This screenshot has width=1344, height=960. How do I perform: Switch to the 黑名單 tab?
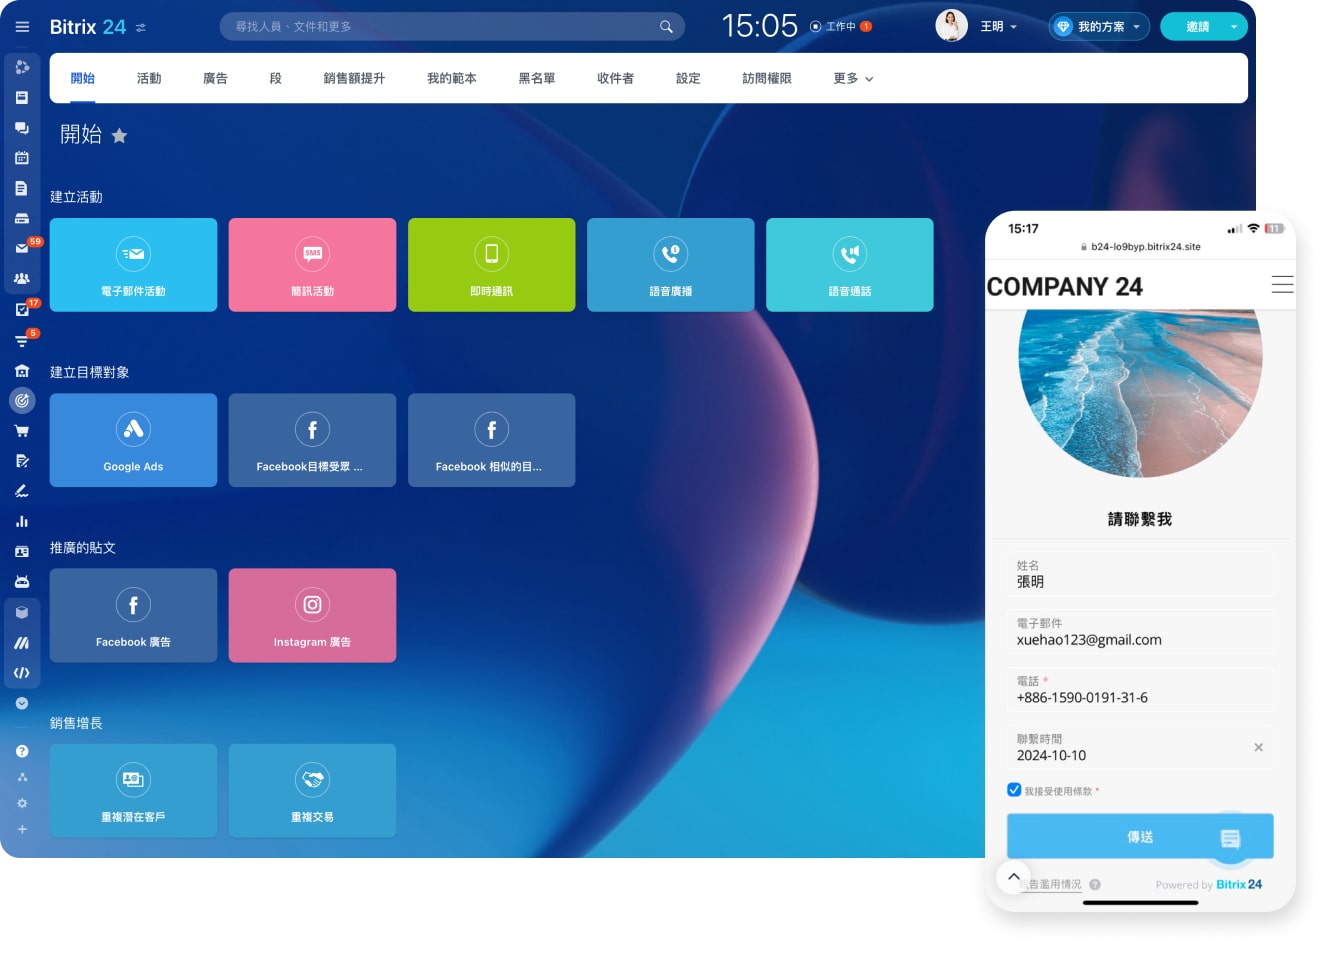[x=537, y=78]
